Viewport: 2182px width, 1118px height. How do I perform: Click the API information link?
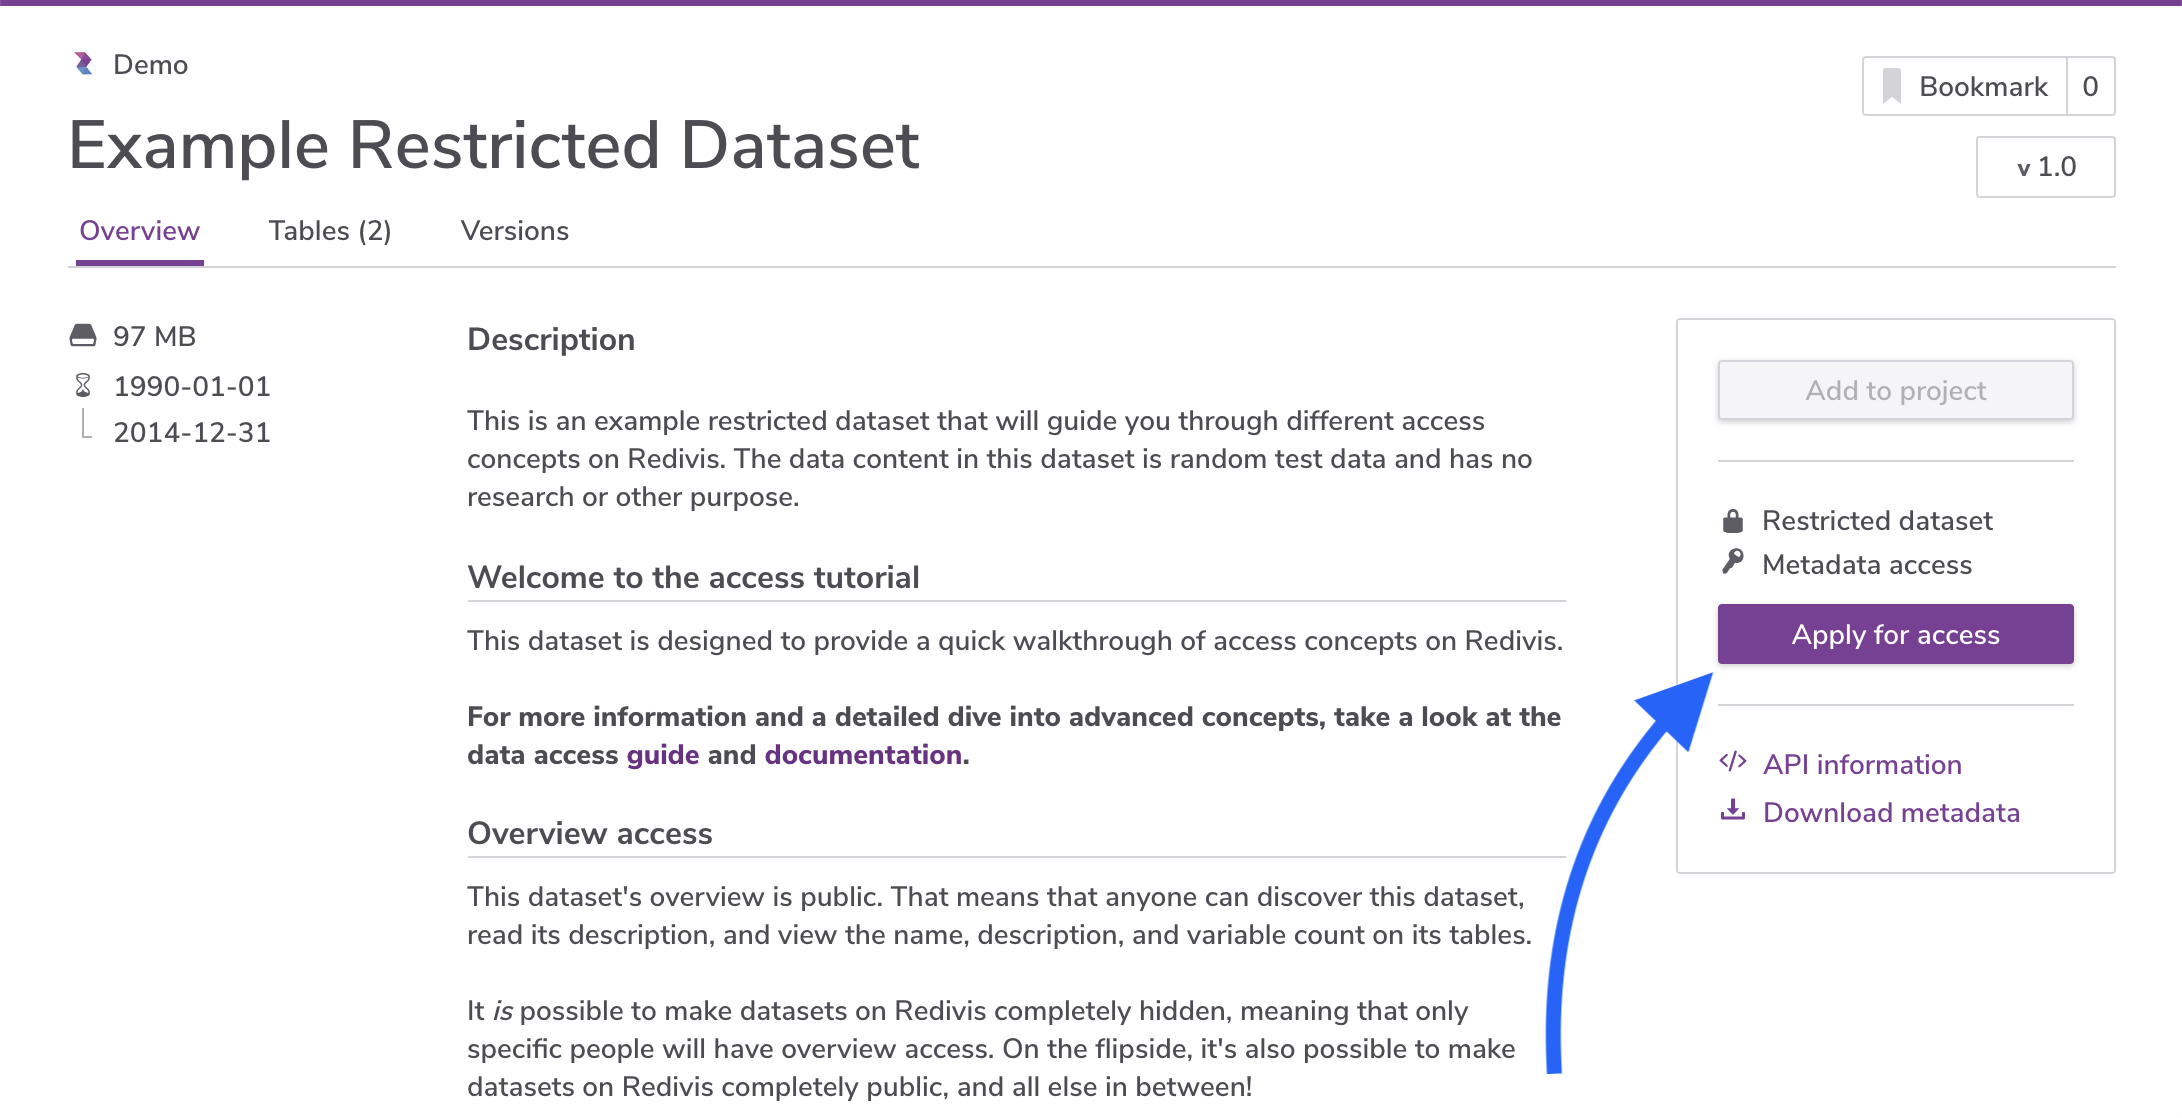point(1862,765)
